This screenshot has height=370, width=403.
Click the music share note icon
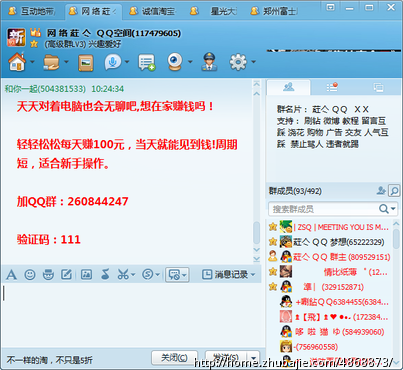tap(105, 275)
